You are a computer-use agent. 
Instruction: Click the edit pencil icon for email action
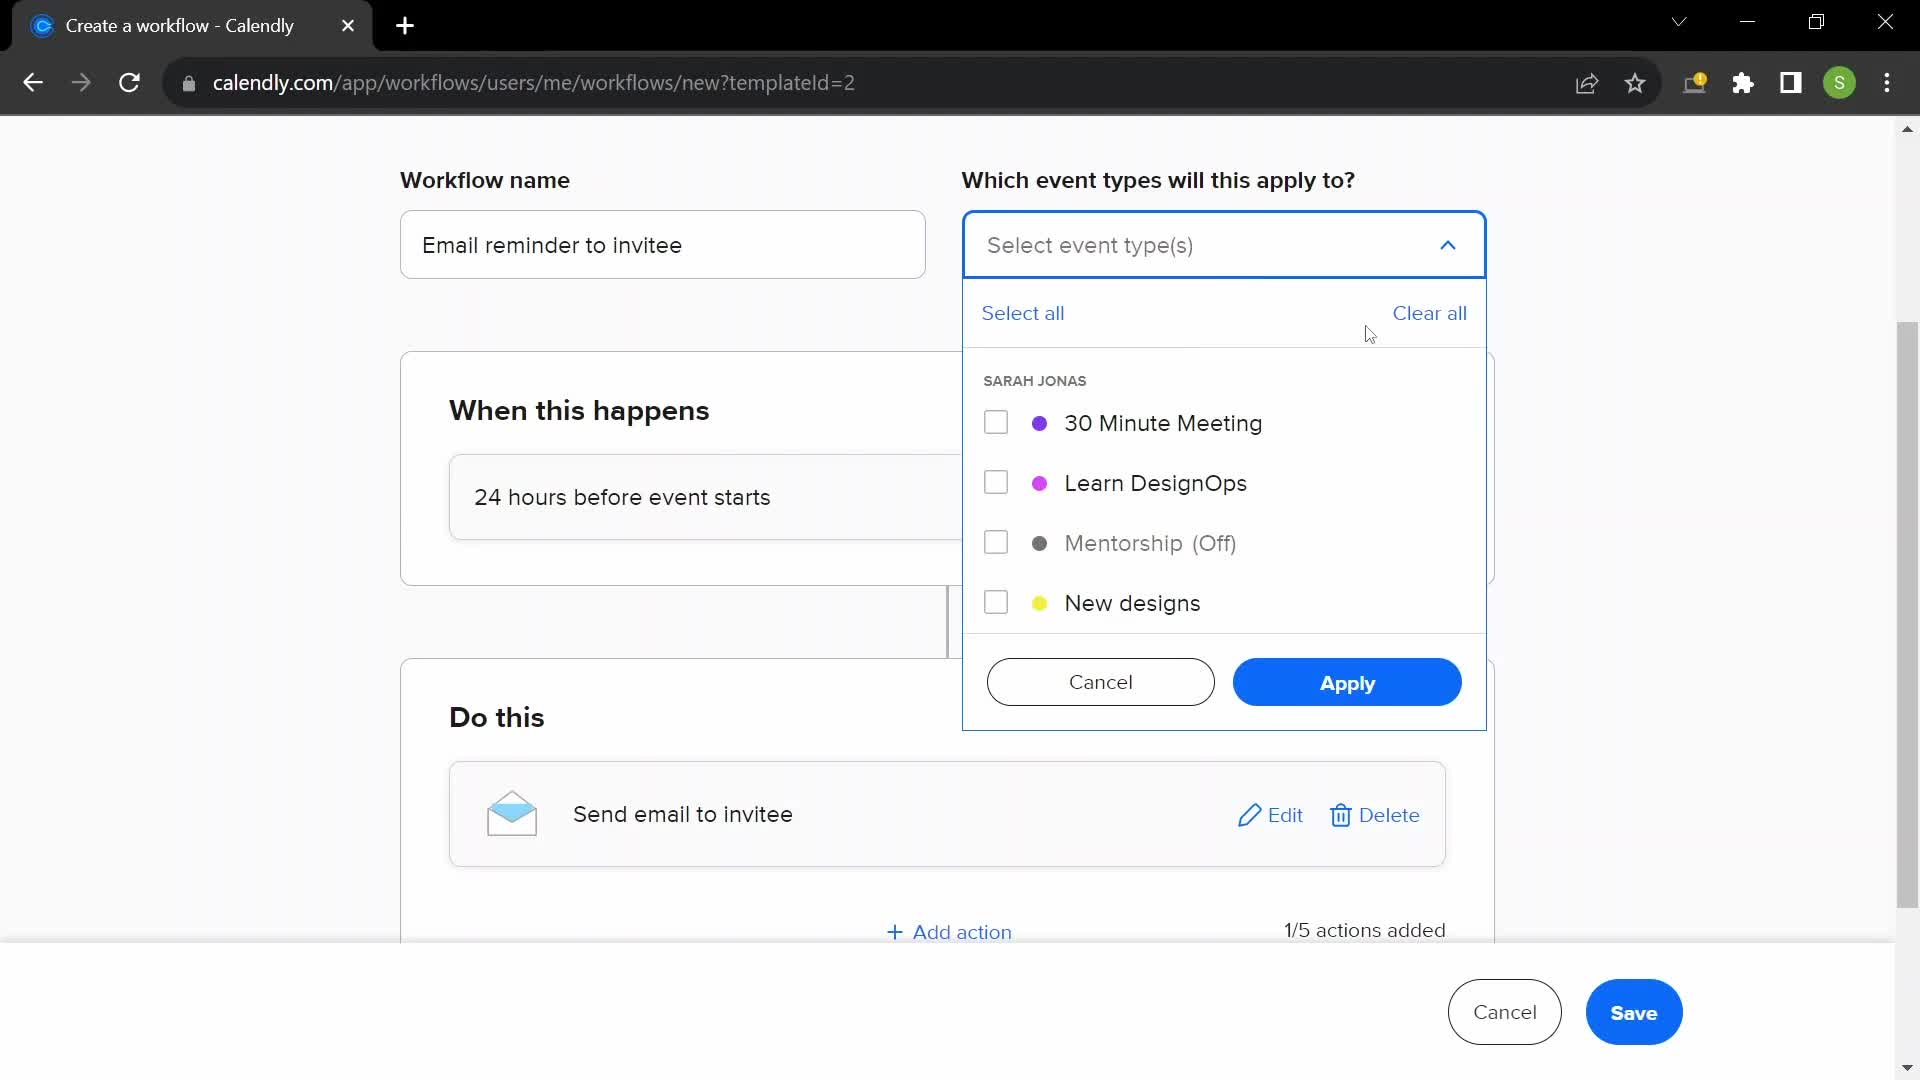tap(1251, 815)
